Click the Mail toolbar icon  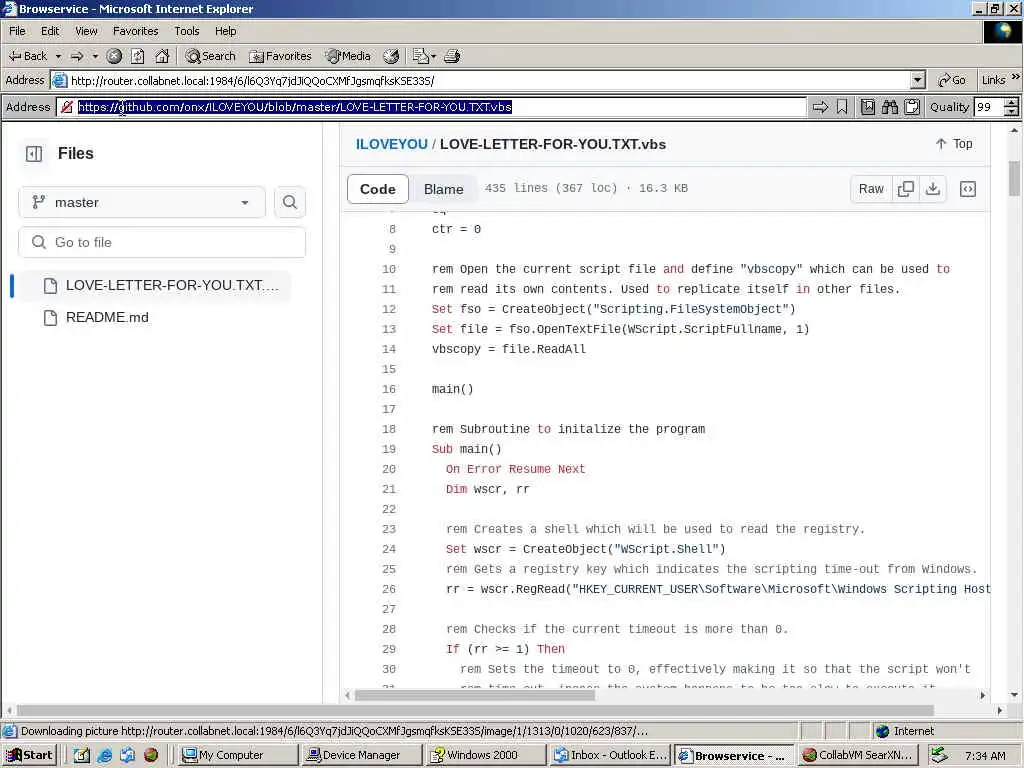point(420,56)
